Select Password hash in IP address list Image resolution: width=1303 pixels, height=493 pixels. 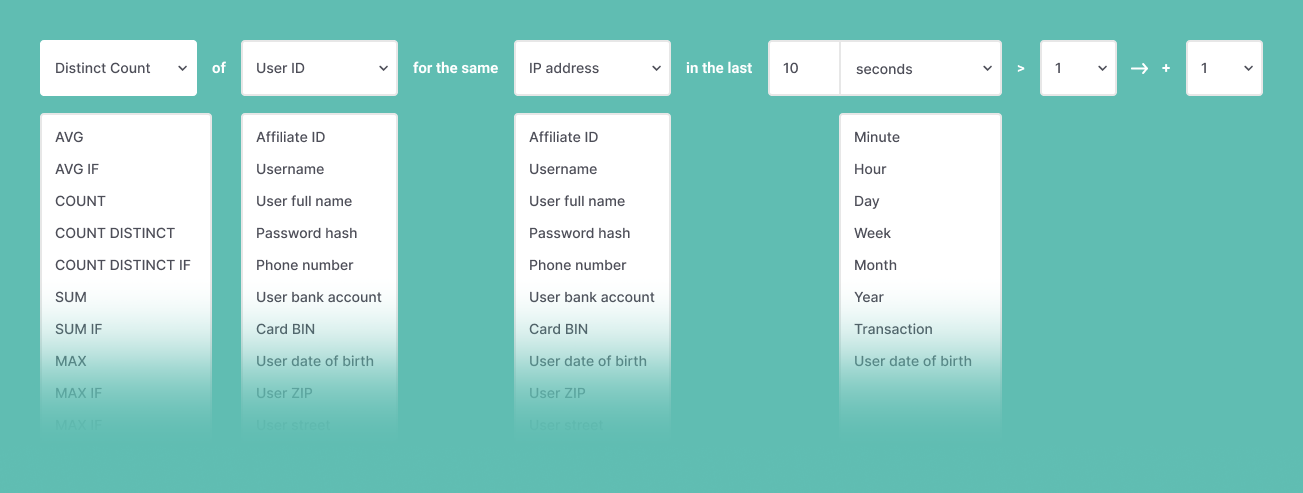(x=579, y=233)
